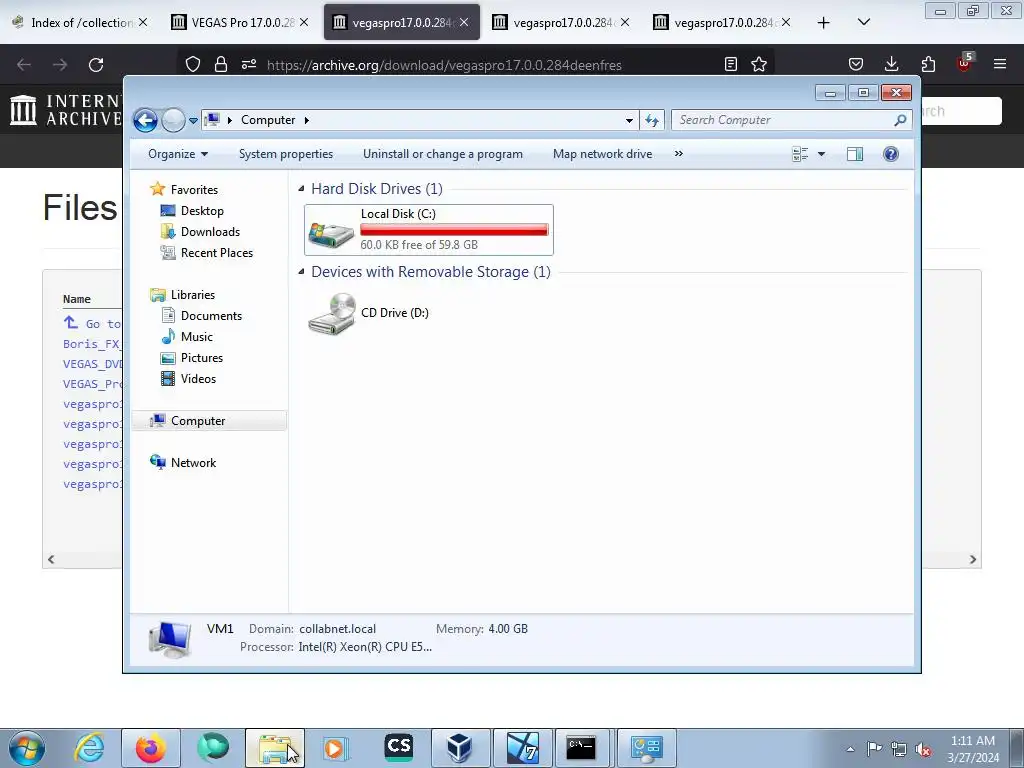The height and width of the screenshot is (768, 1024).
Task: Toggle Firefox reader view icon
Action: 731,64
